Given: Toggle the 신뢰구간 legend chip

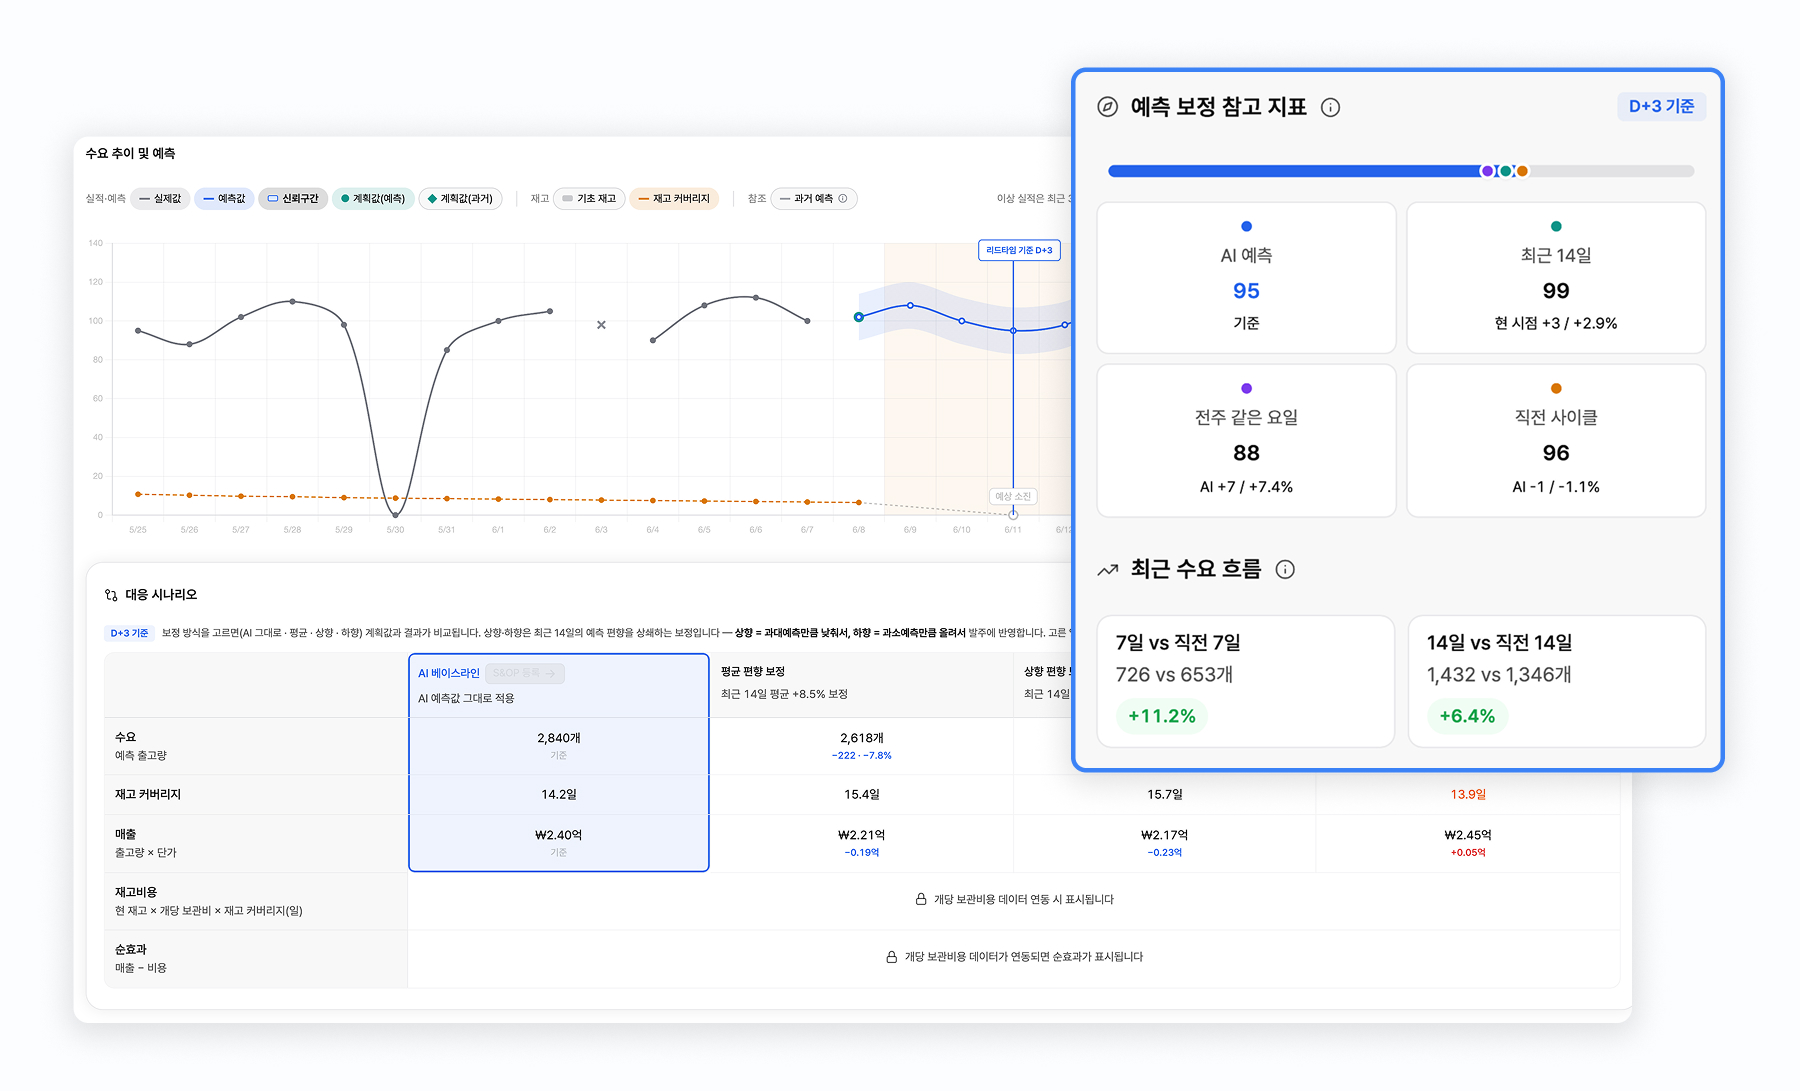Looking at the screenshot, I should point(293,199).
